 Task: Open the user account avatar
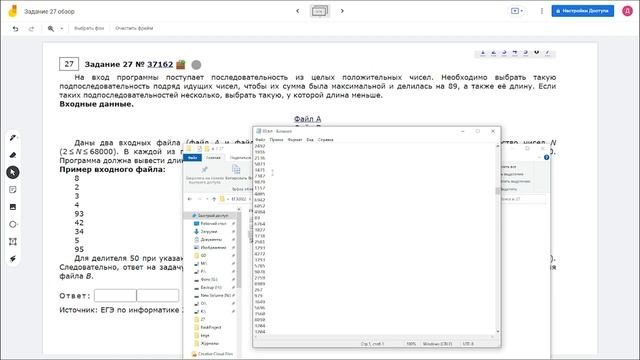(x=627, y=11)
